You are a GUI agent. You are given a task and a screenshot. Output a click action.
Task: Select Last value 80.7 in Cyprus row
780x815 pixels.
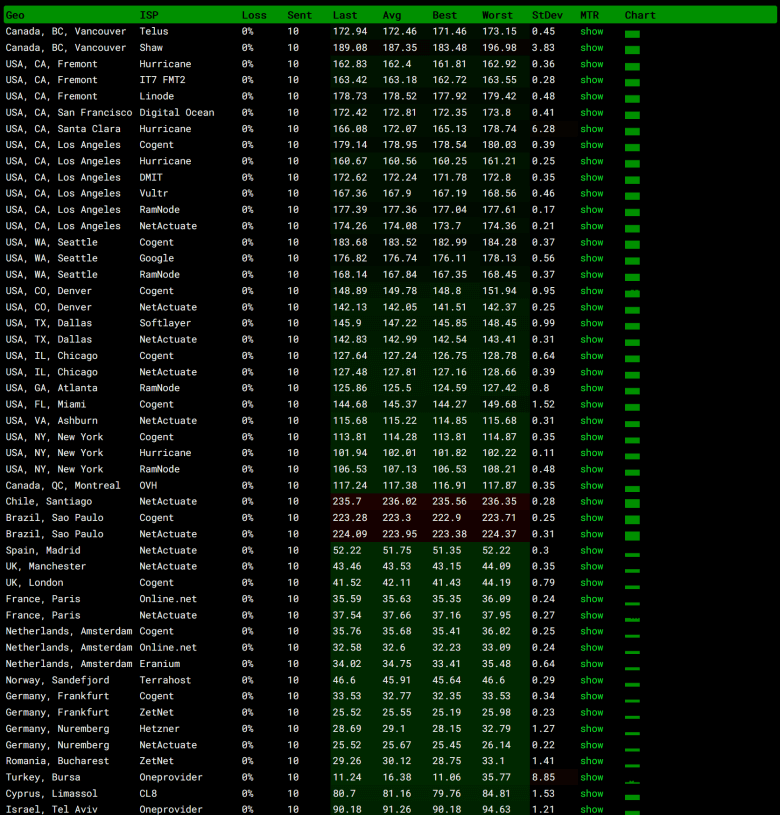344,794
